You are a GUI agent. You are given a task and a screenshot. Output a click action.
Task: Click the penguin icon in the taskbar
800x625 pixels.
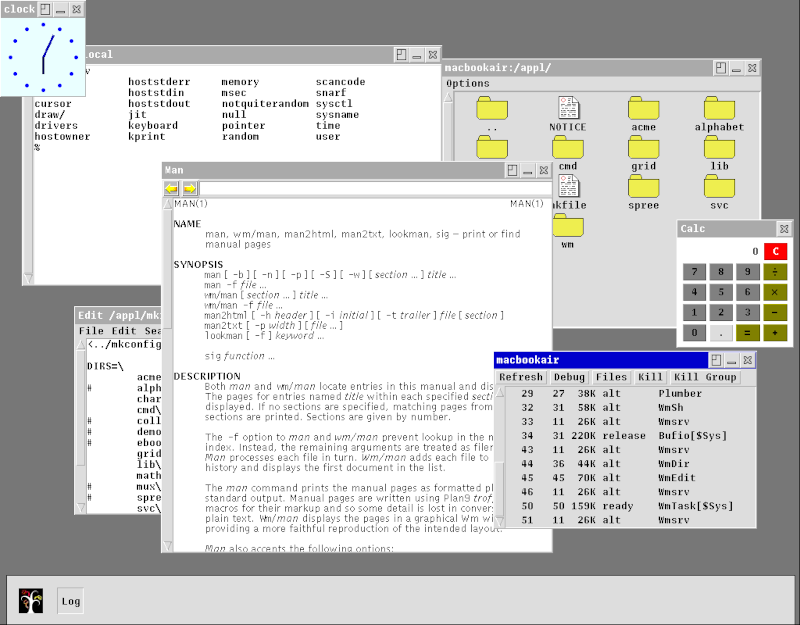point(30,601)
